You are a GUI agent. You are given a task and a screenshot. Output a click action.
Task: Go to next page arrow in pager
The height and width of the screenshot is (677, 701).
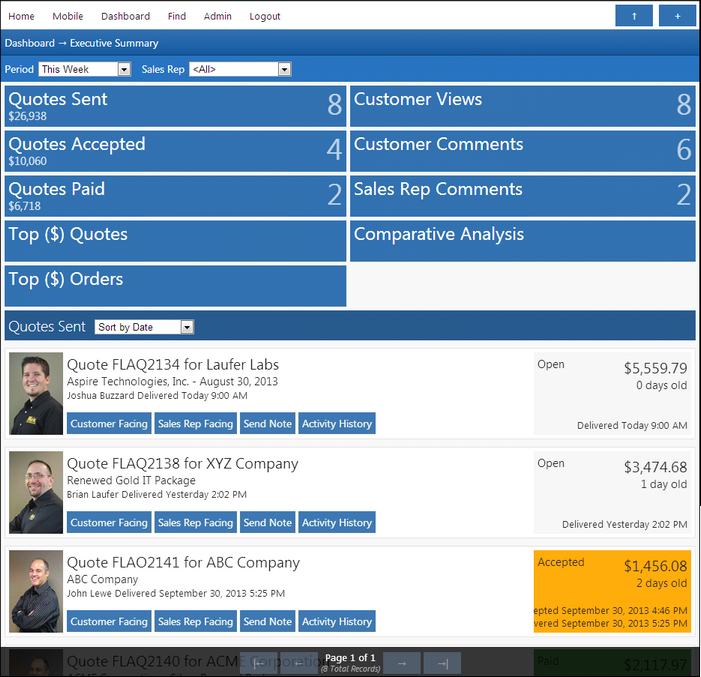point(401,662)
